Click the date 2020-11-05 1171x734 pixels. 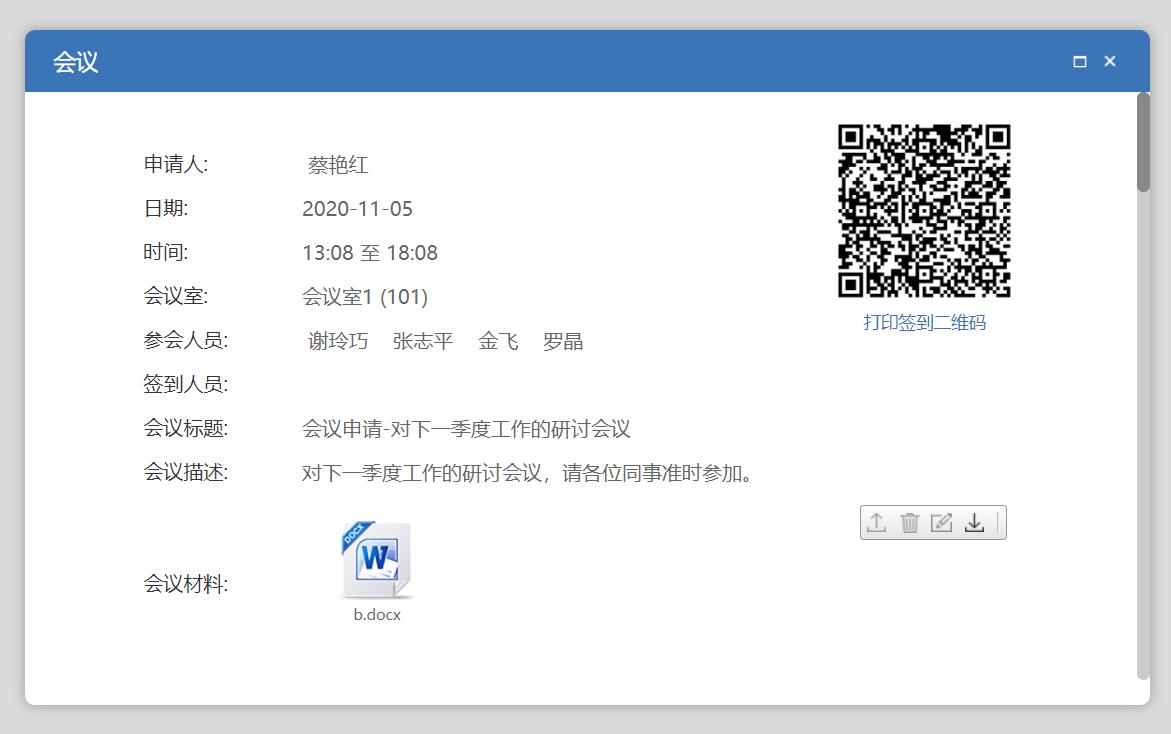pyautogui.click(x=357, y=209)
